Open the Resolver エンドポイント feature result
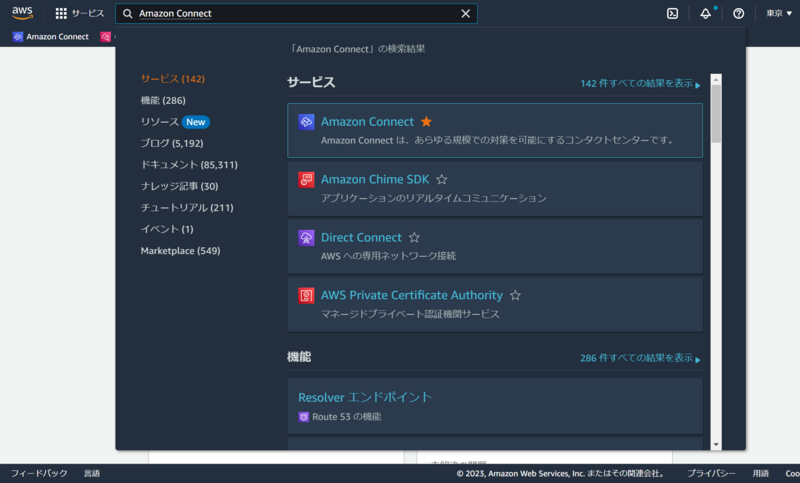800x483 pixels. click(494, 406)
